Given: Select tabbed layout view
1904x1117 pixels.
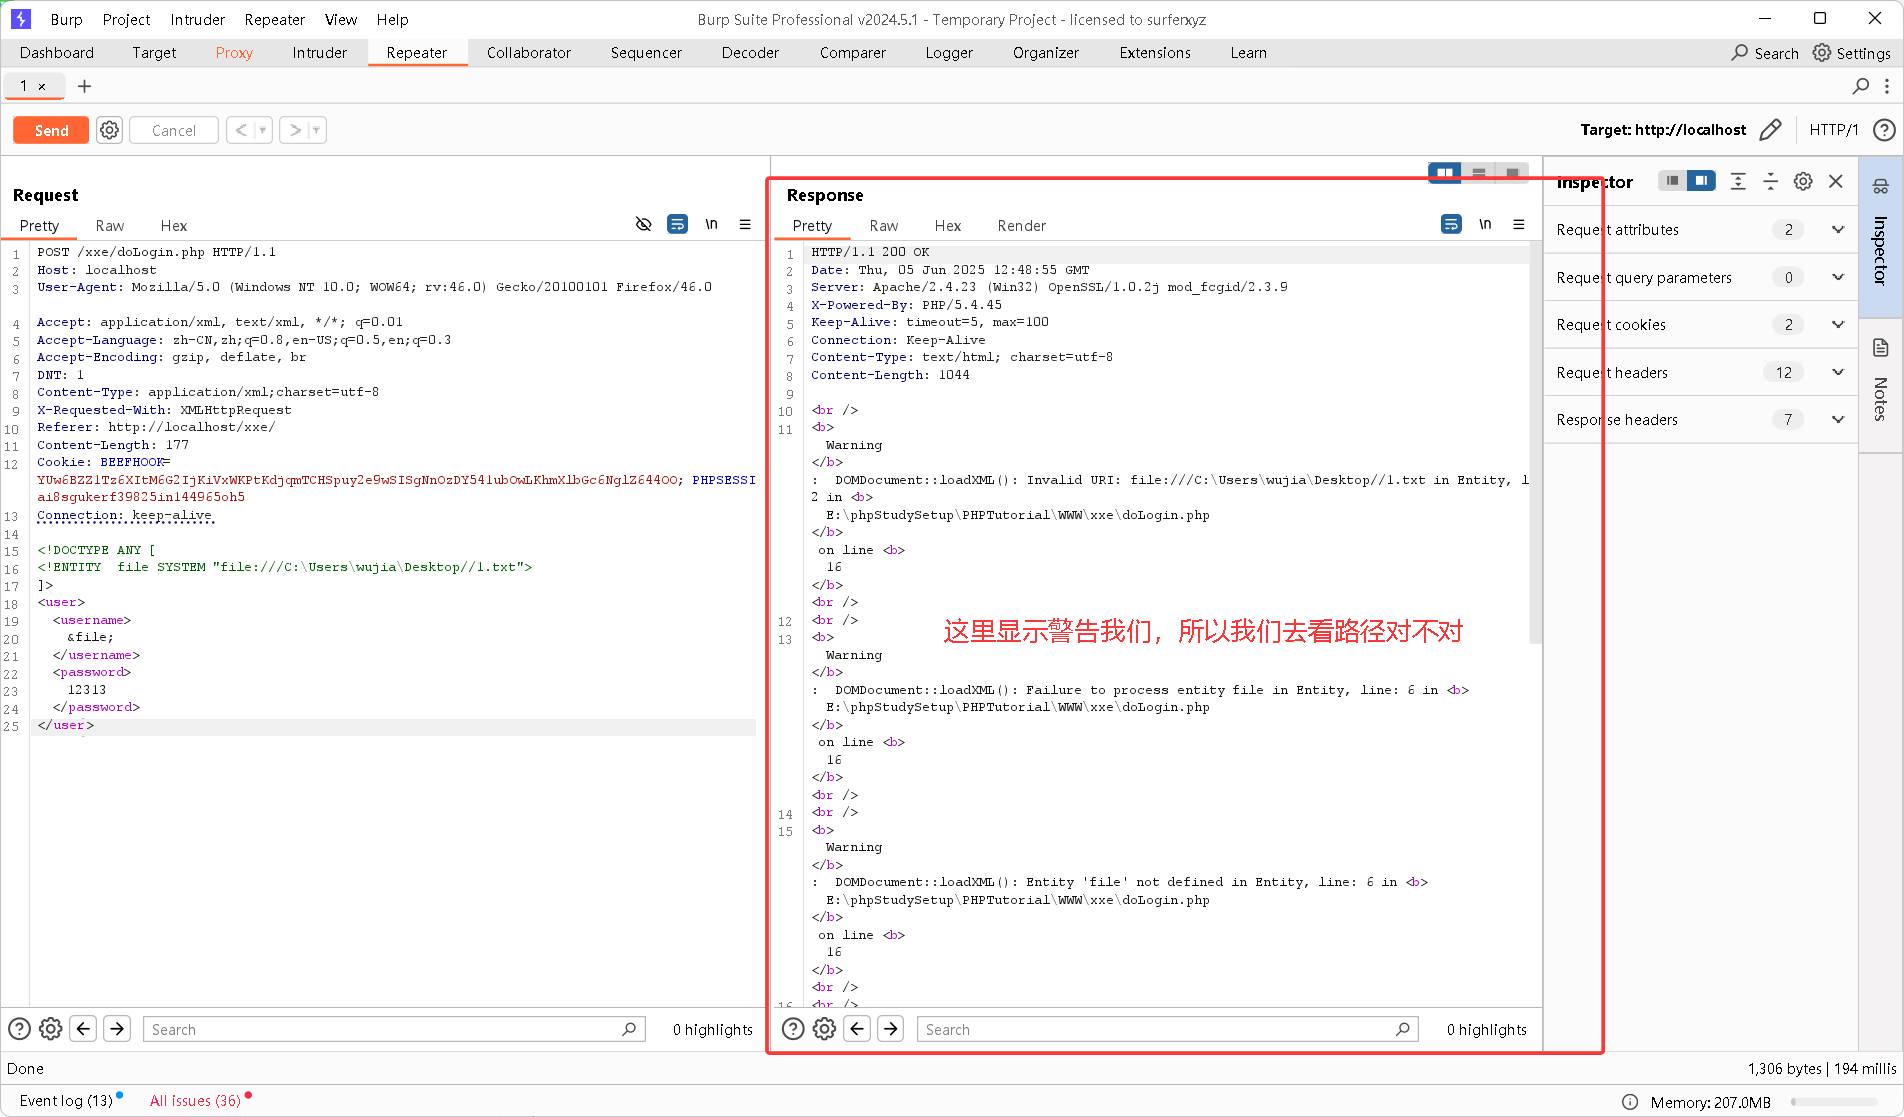Looking at the screenshot, I should pyautogui.click(x=1513, y=173).
